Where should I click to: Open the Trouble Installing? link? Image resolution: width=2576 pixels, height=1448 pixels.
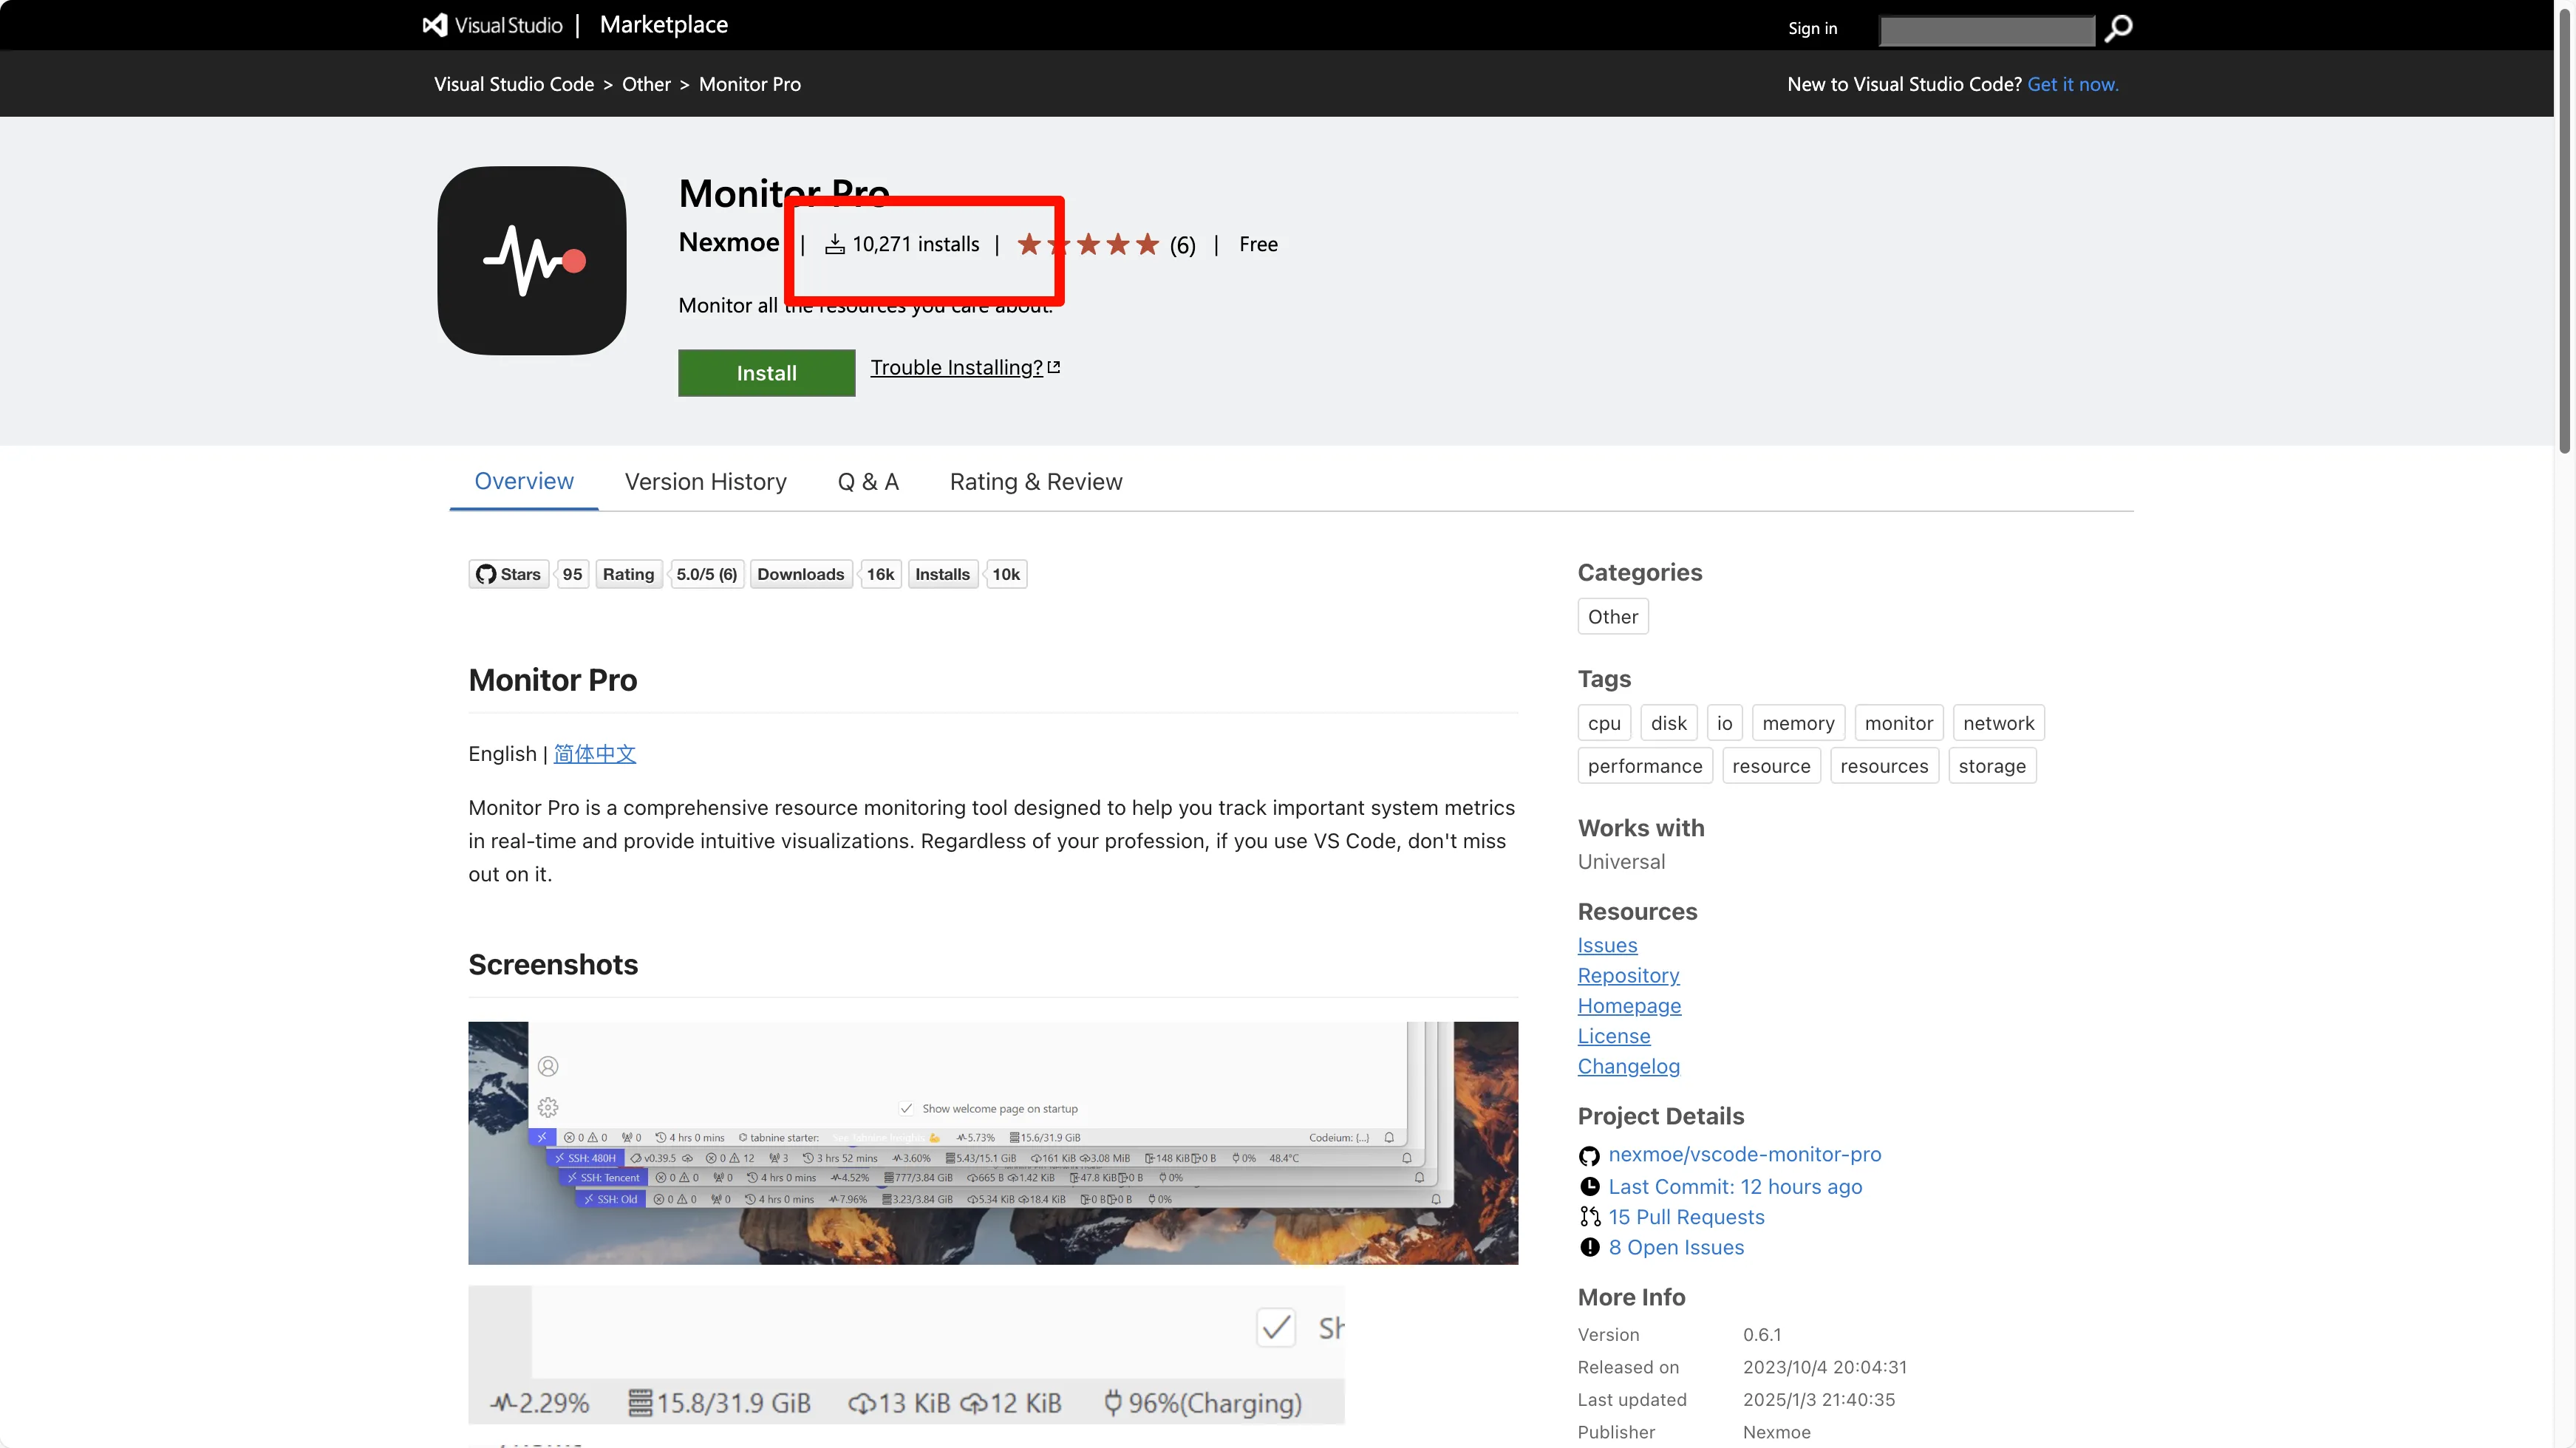point(956,367)
